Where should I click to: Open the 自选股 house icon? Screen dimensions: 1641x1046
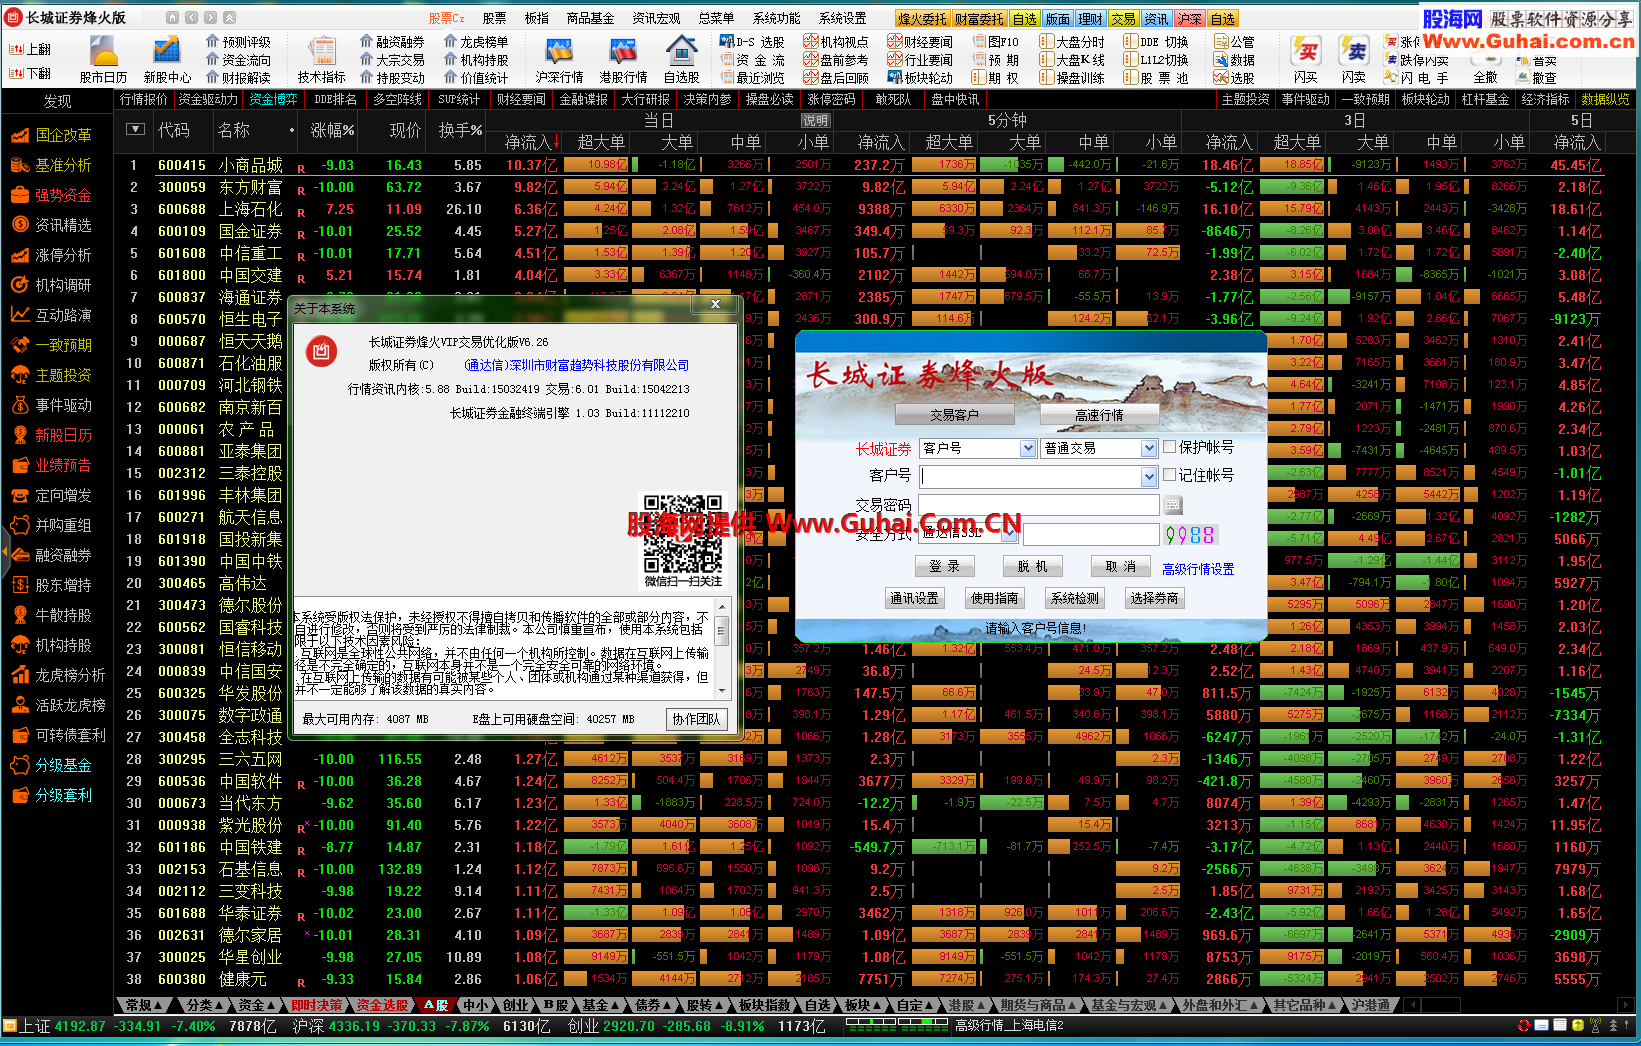click(x=681, y=59)
